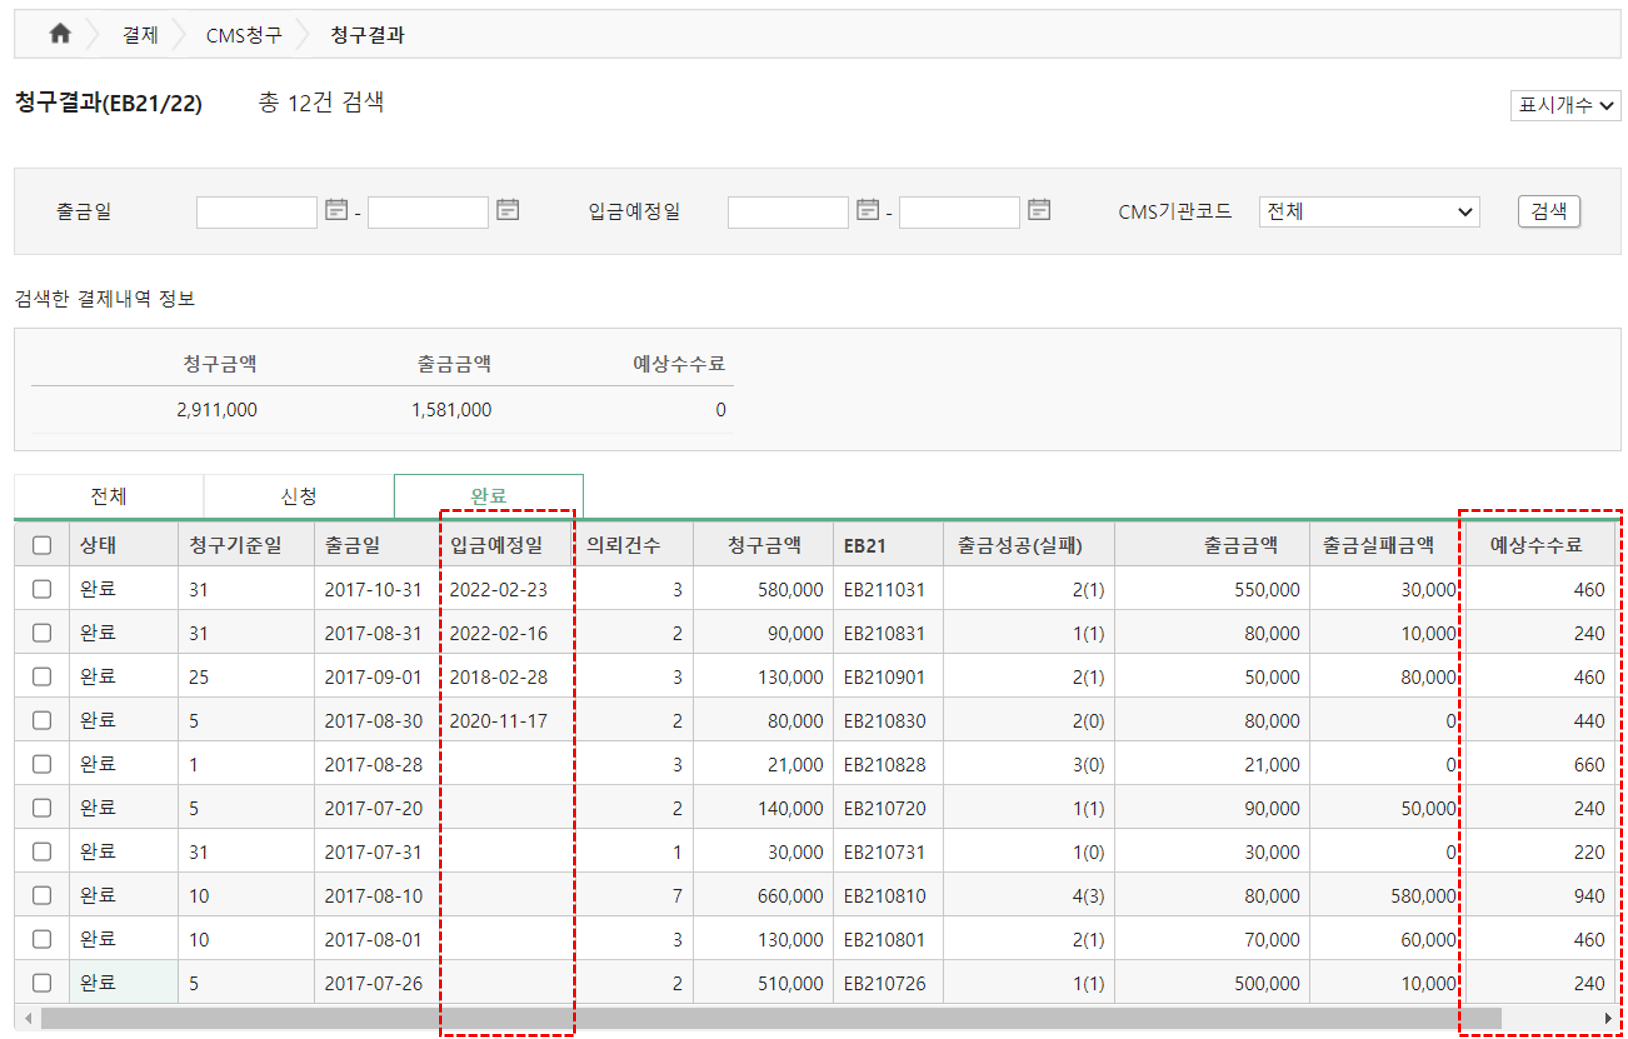Switch to the 전체 tab

[109, 496]
